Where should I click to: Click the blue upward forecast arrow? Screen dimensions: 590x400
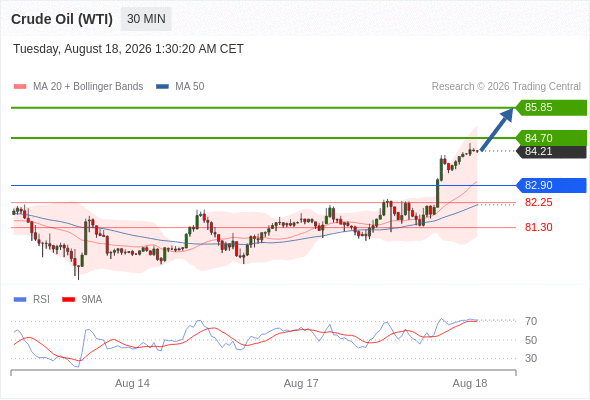coord(496,130)
